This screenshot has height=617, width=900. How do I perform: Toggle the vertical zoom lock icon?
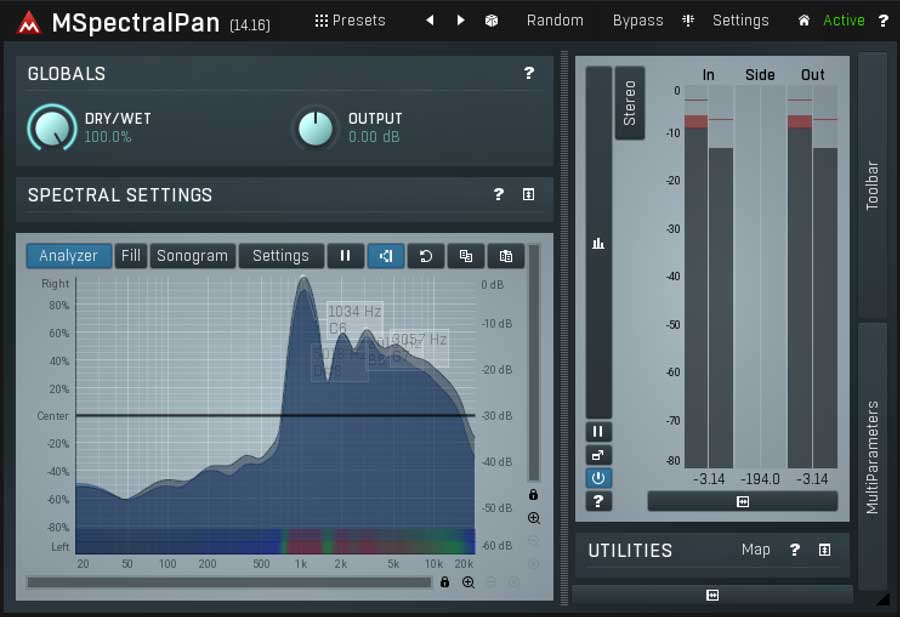point(533,495)
